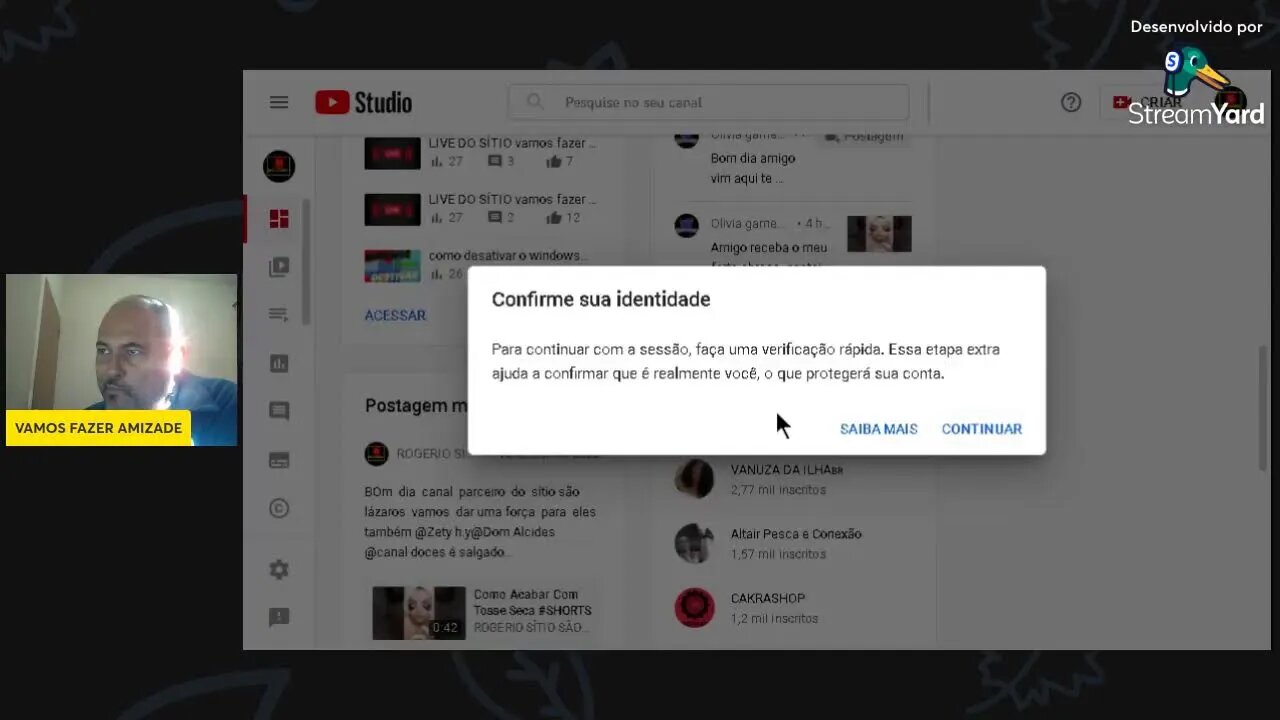Click the Confirme sua identidade heading
The width and height of the screenshot is (1280, 720).
pyautogui.click(x=601, y=299)
